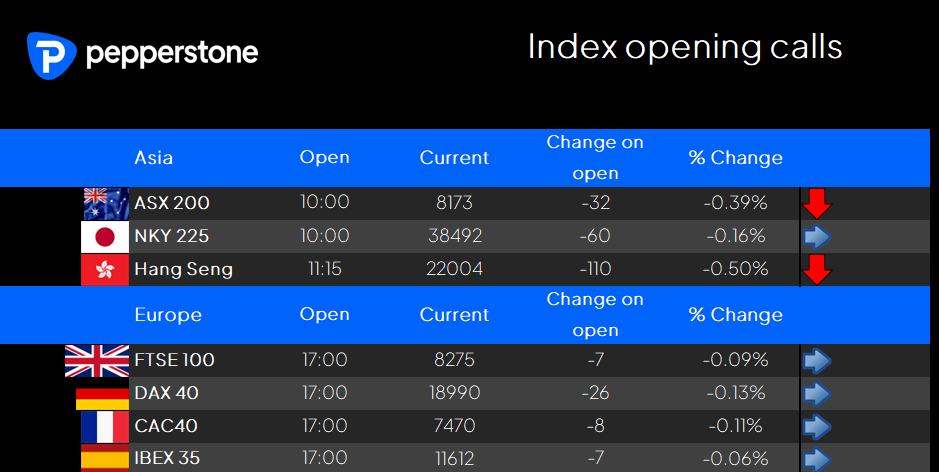
Task: Click the blue sideways arrow for NKY 225
Action: coord(817,237)
